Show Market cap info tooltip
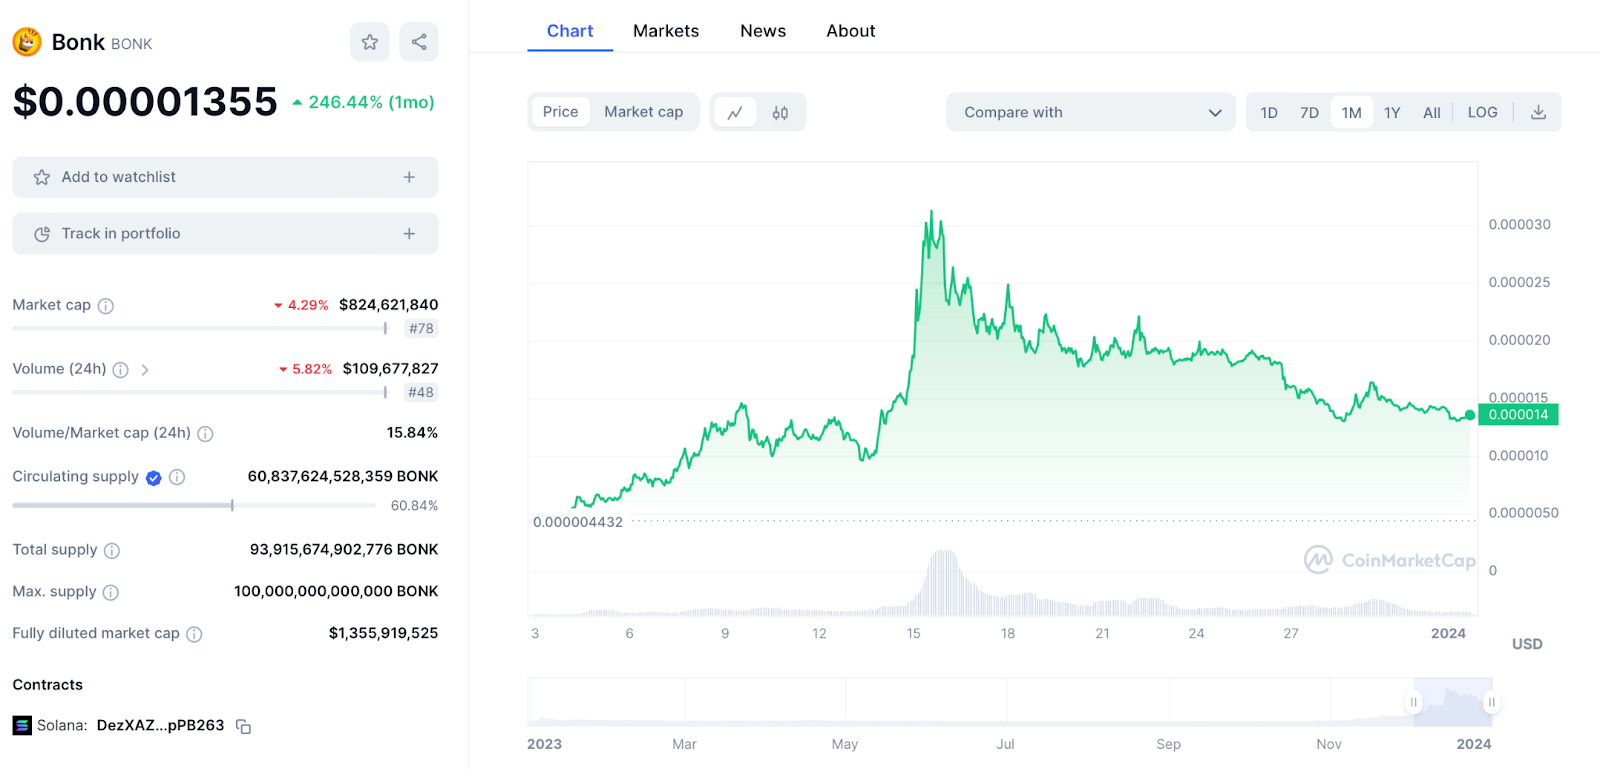 [106, 306]
